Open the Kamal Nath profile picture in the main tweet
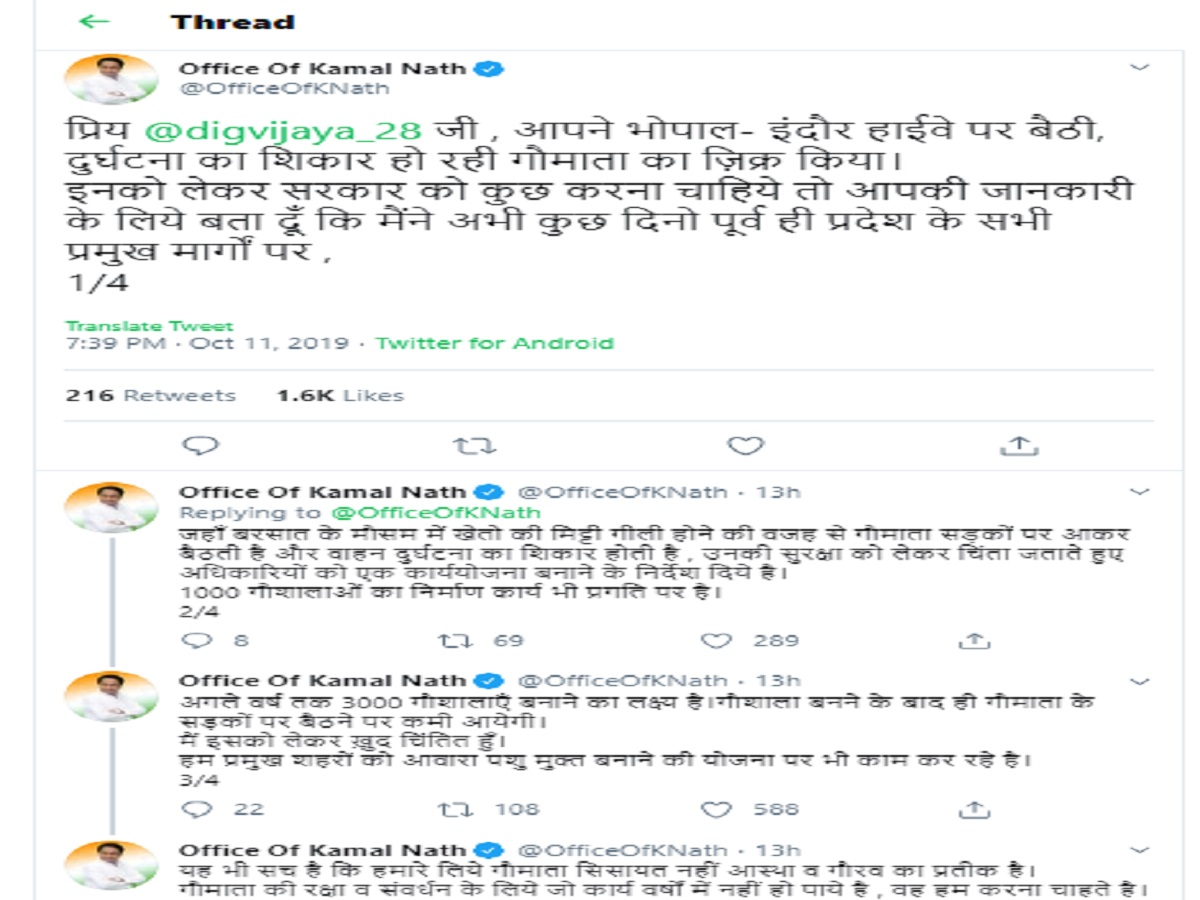Viewport: 1200px width, 900px height. pyautogui.click(x=111, y=80)
